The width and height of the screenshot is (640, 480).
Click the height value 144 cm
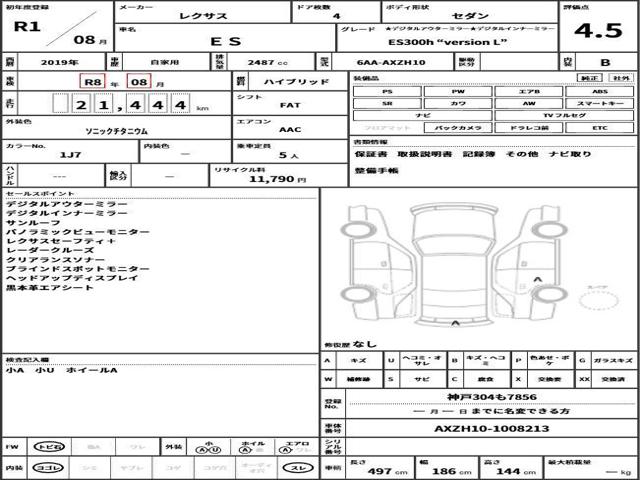tap(516, 471)
